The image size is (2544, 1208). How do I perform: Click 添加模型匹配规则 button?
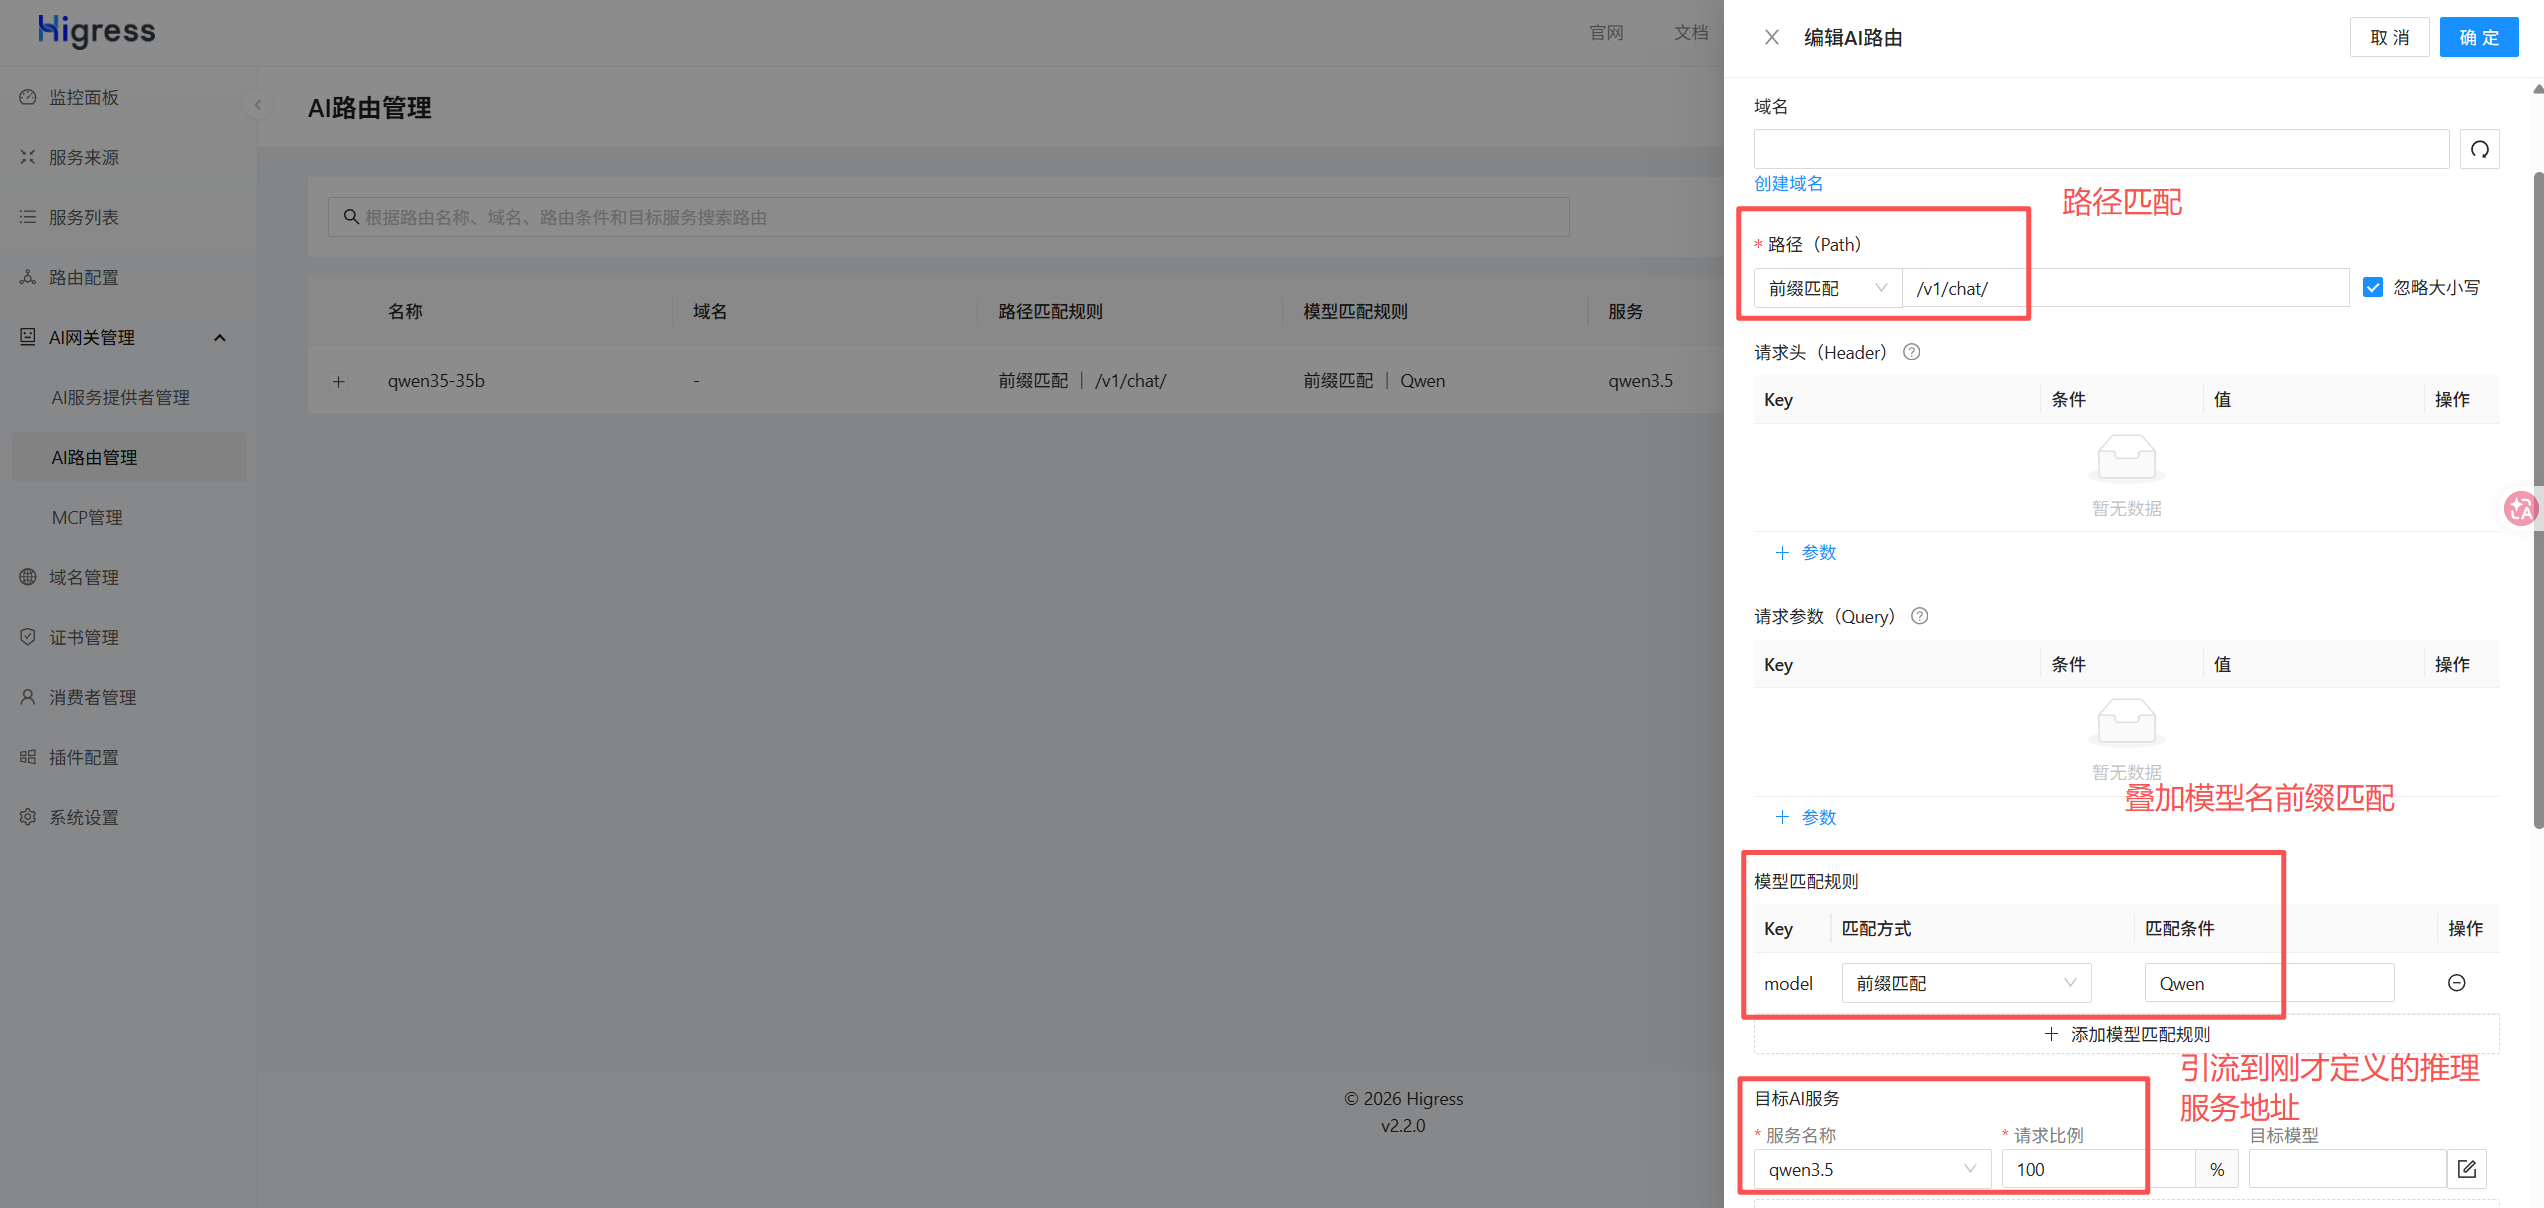coord(2126,1034)
